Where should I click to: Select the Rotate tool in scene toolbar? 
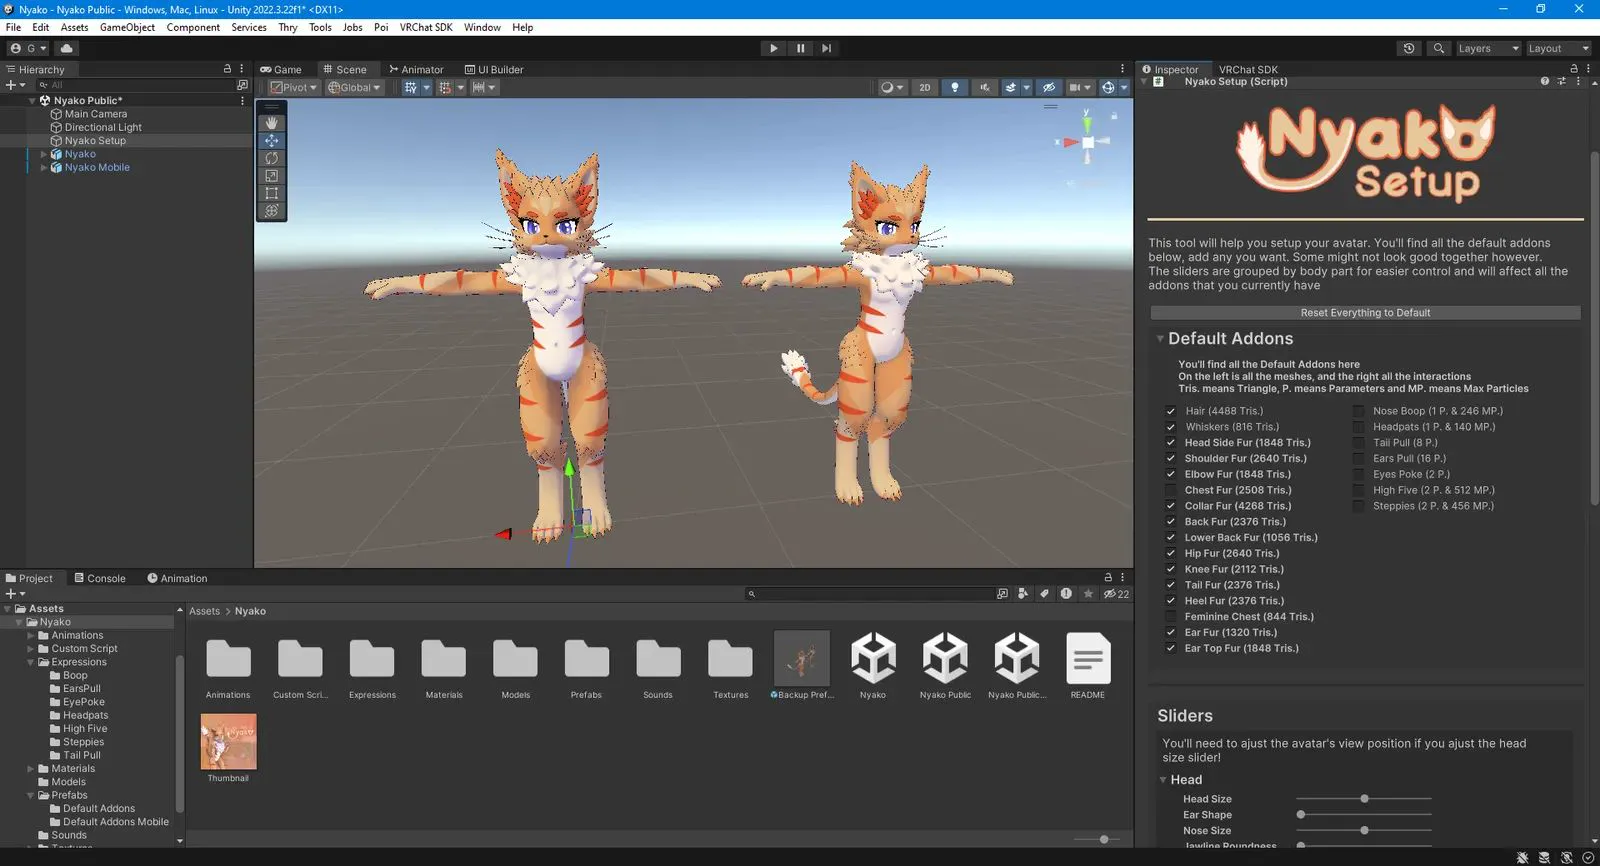click(271, 158)
